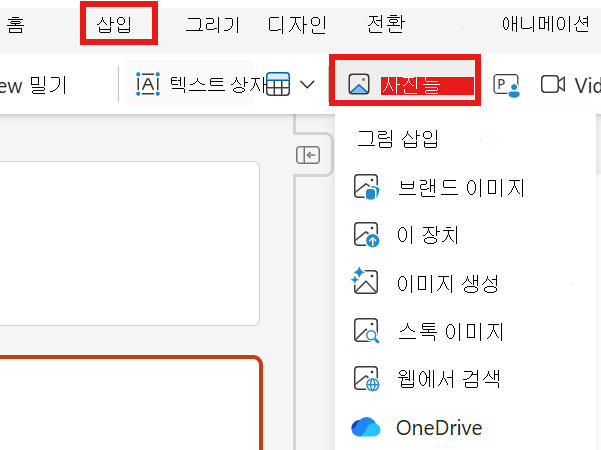This screenshot has width=601, height=450.
Task: Collapse the slide thumbnail pane icon
Action: (x=308, y=155)
